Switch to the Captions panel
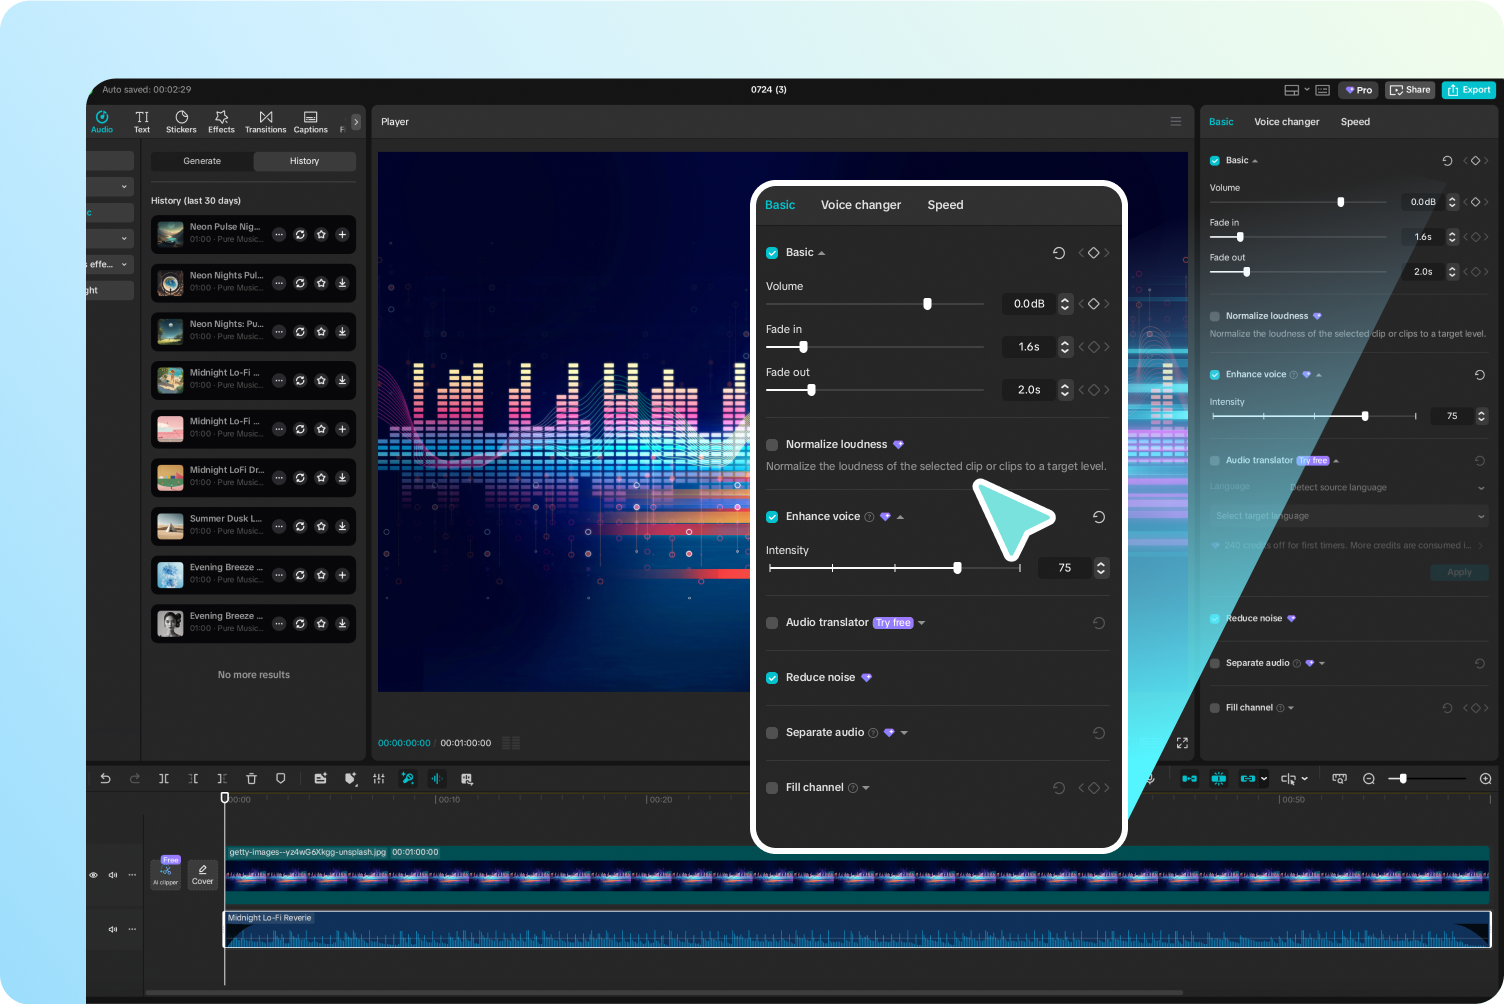This screenshot has height=1004, width=1504. 310,121
